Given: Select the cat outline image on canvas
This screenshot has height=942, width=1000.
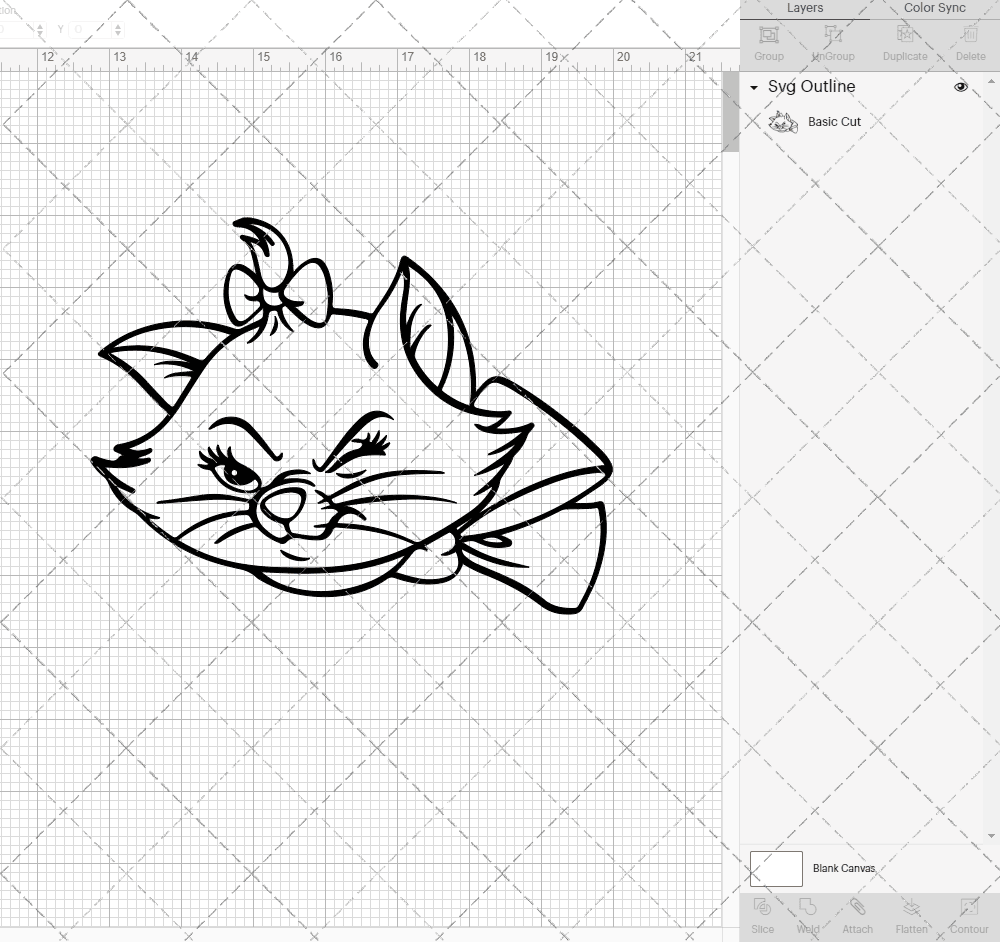Looking at the screenshot, I should (352, 416).
